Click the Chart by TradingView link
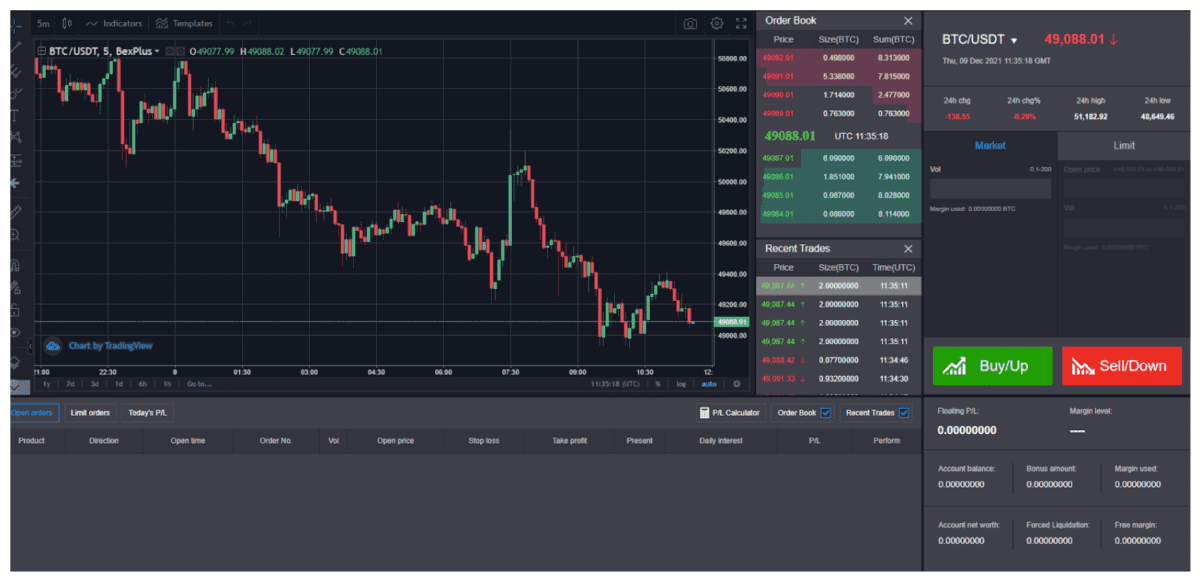This screenshot has width=1200, height=583. [110, 346]
